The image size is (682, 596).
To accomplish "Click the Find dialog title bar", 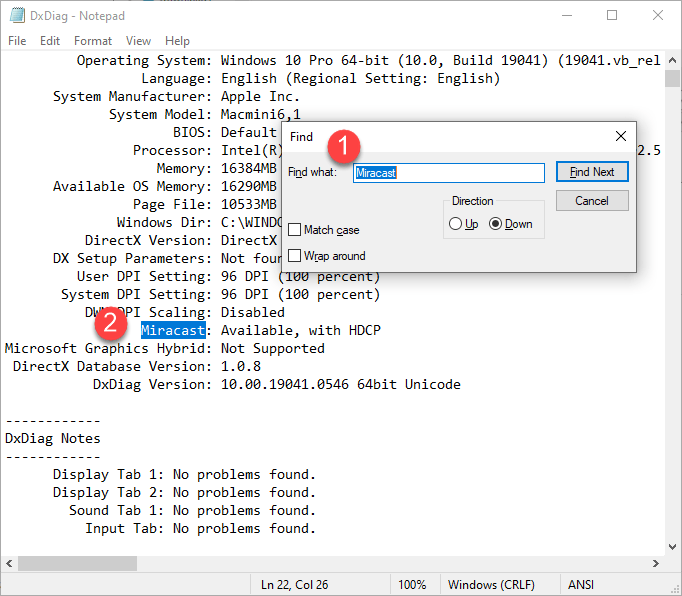I will [x=448, y=137].
